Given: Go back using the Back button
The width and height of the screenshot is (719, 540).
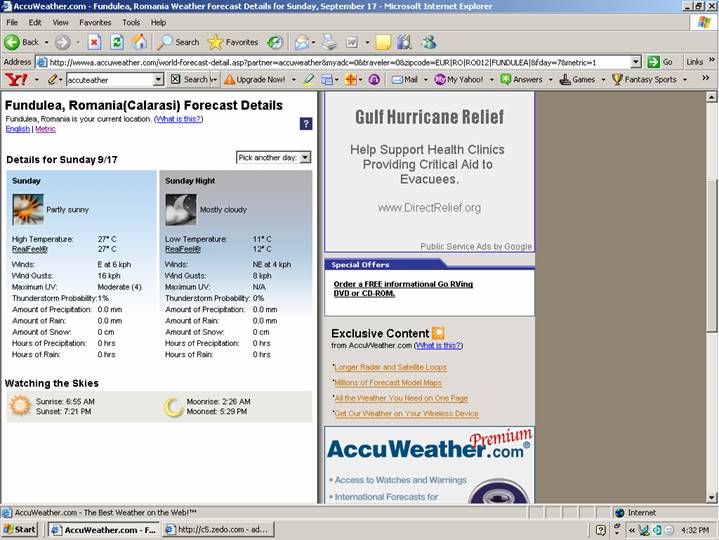Looking at the screenshot, I should tap(22, 42).
